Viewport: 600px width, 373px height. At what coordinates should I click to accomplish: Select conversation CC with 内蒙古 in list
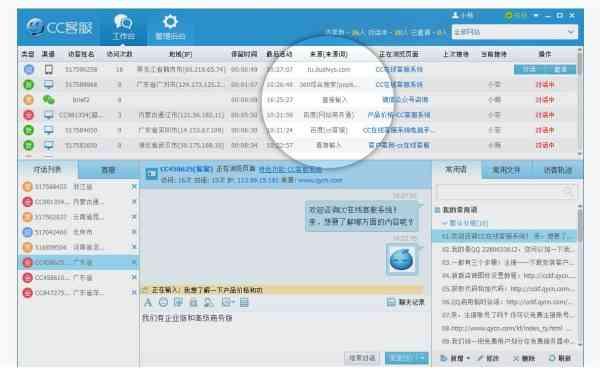click(78, 202)
